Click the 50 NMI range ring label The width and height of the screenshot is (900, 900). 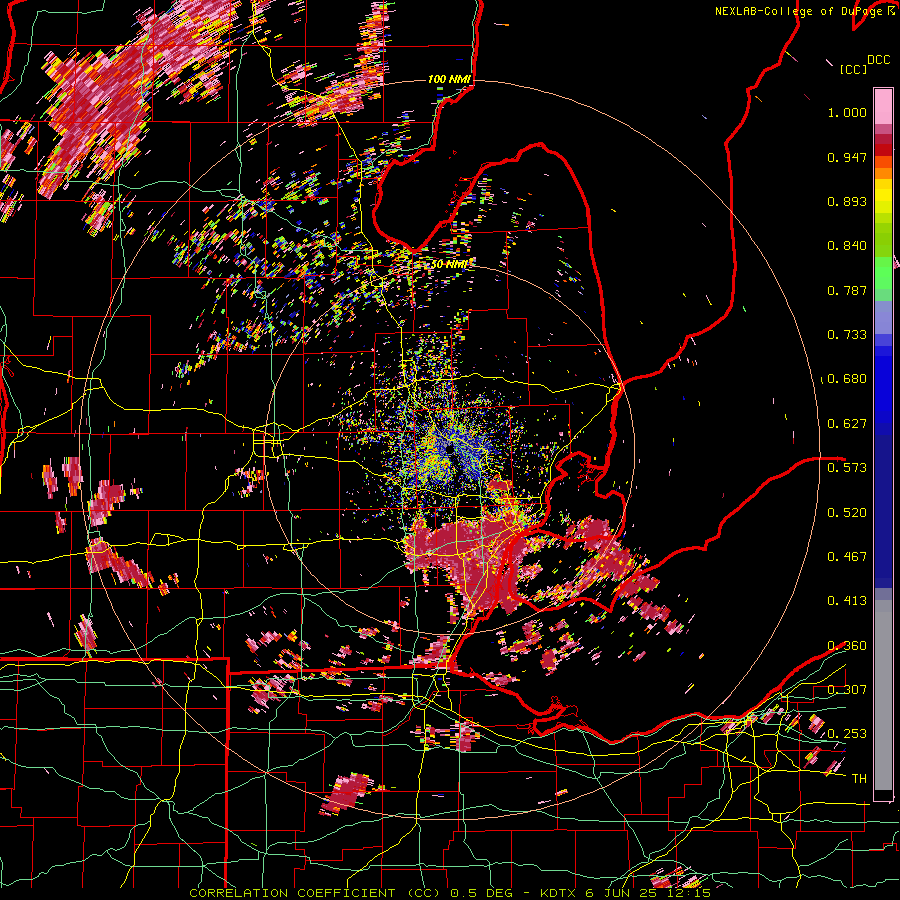(x=449, y=264)
